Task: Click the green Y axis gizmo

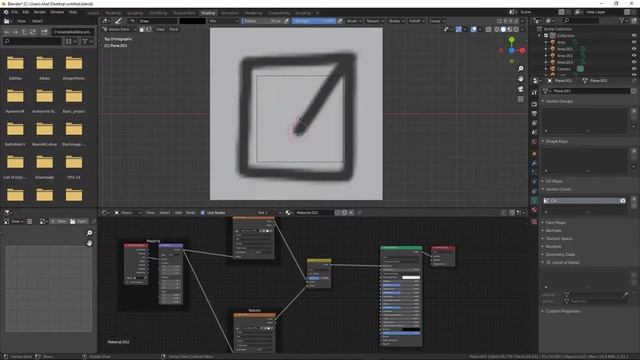Action: pos(512,40)
